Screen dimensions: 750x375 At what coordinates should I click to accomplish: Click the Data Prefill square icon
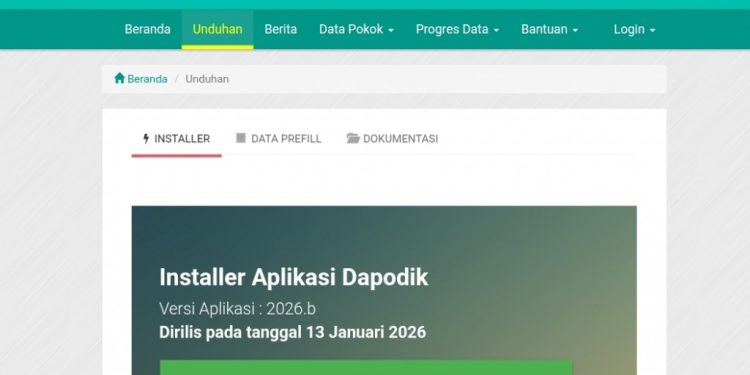point(241,138)
